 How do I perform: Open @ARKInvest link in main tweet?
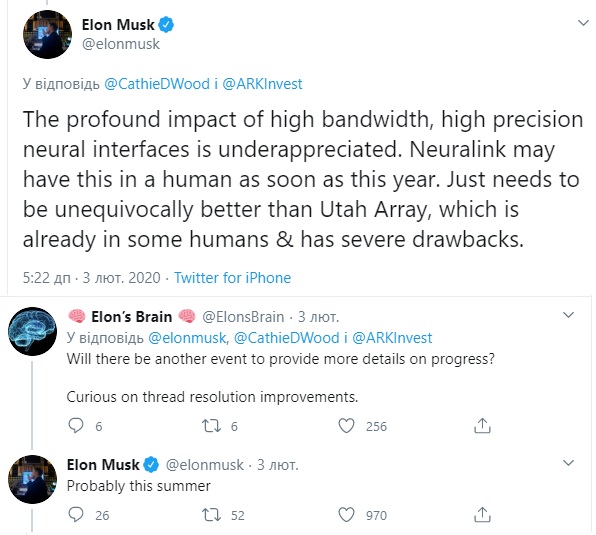[262, 84]
